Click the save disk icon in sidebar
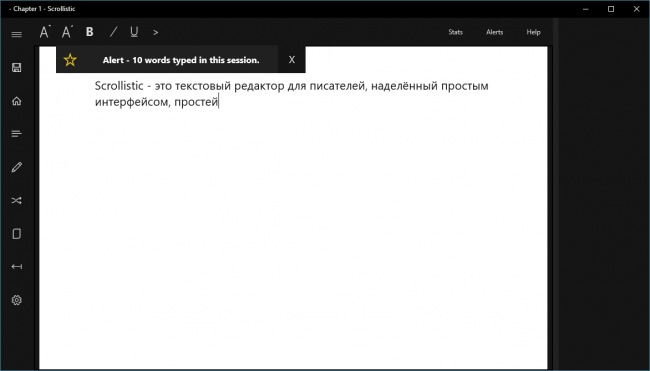Viewport: 650px width, 371px height. (x=17, y=68)
